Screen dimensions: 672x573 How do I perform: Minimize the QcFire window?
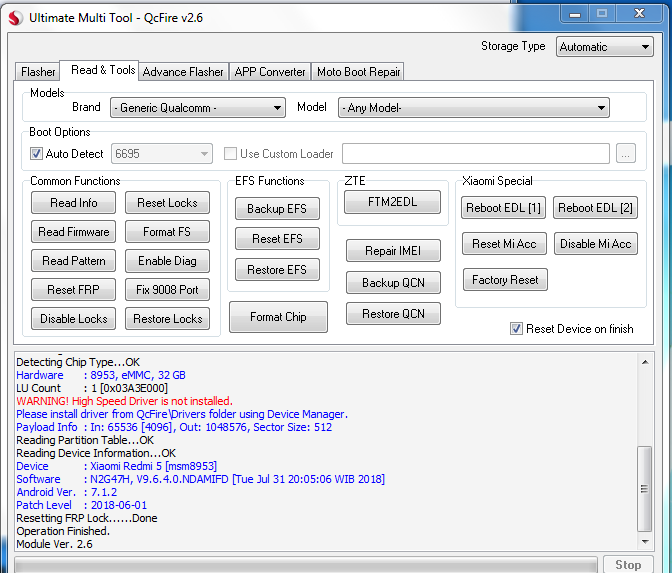575,14
